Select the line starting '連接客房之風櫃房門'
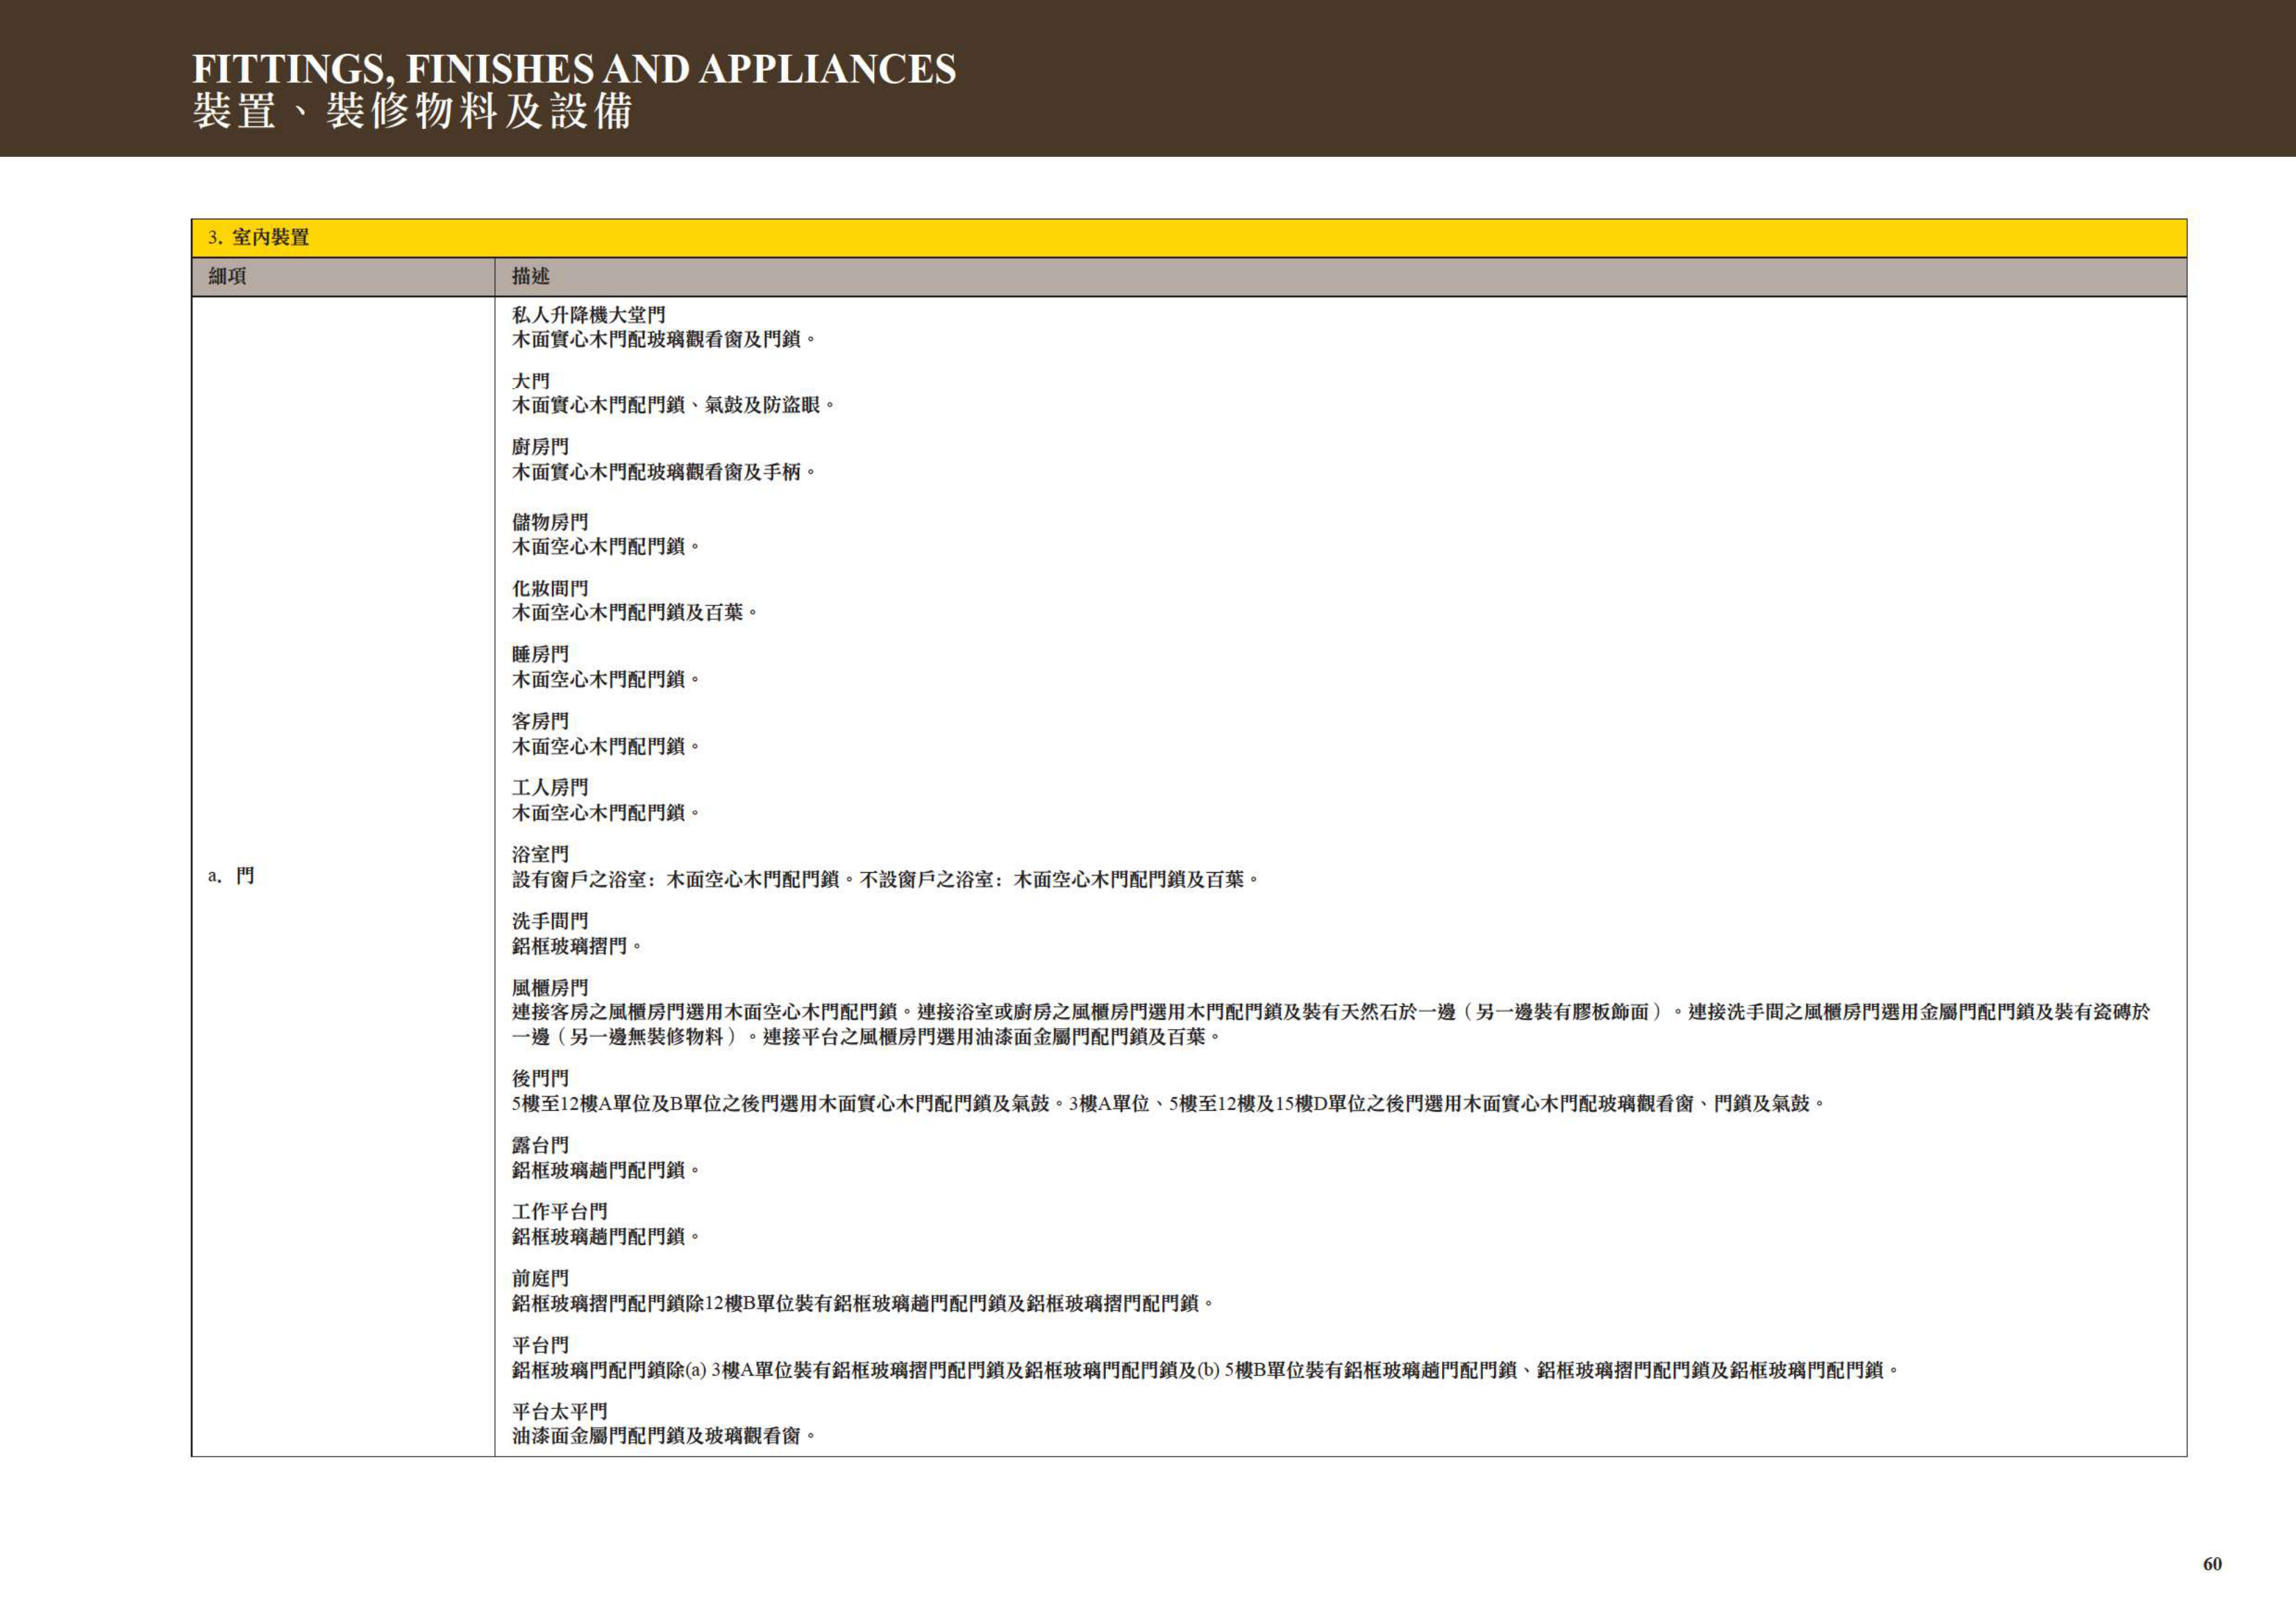Image resolution: width=2296 pixels, height=1624 pixels. pyautogui.click(x=1331, y=1012)
